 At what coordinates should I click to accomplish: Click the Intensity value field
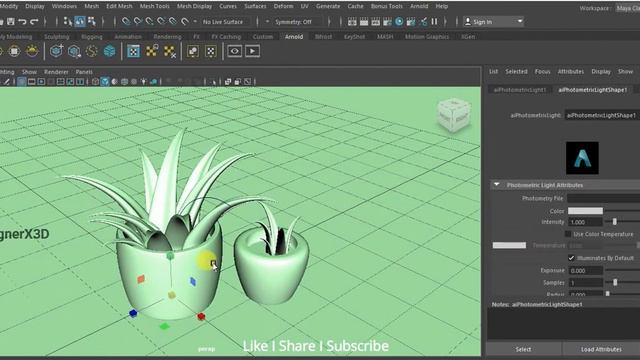(x=585, y=222)
